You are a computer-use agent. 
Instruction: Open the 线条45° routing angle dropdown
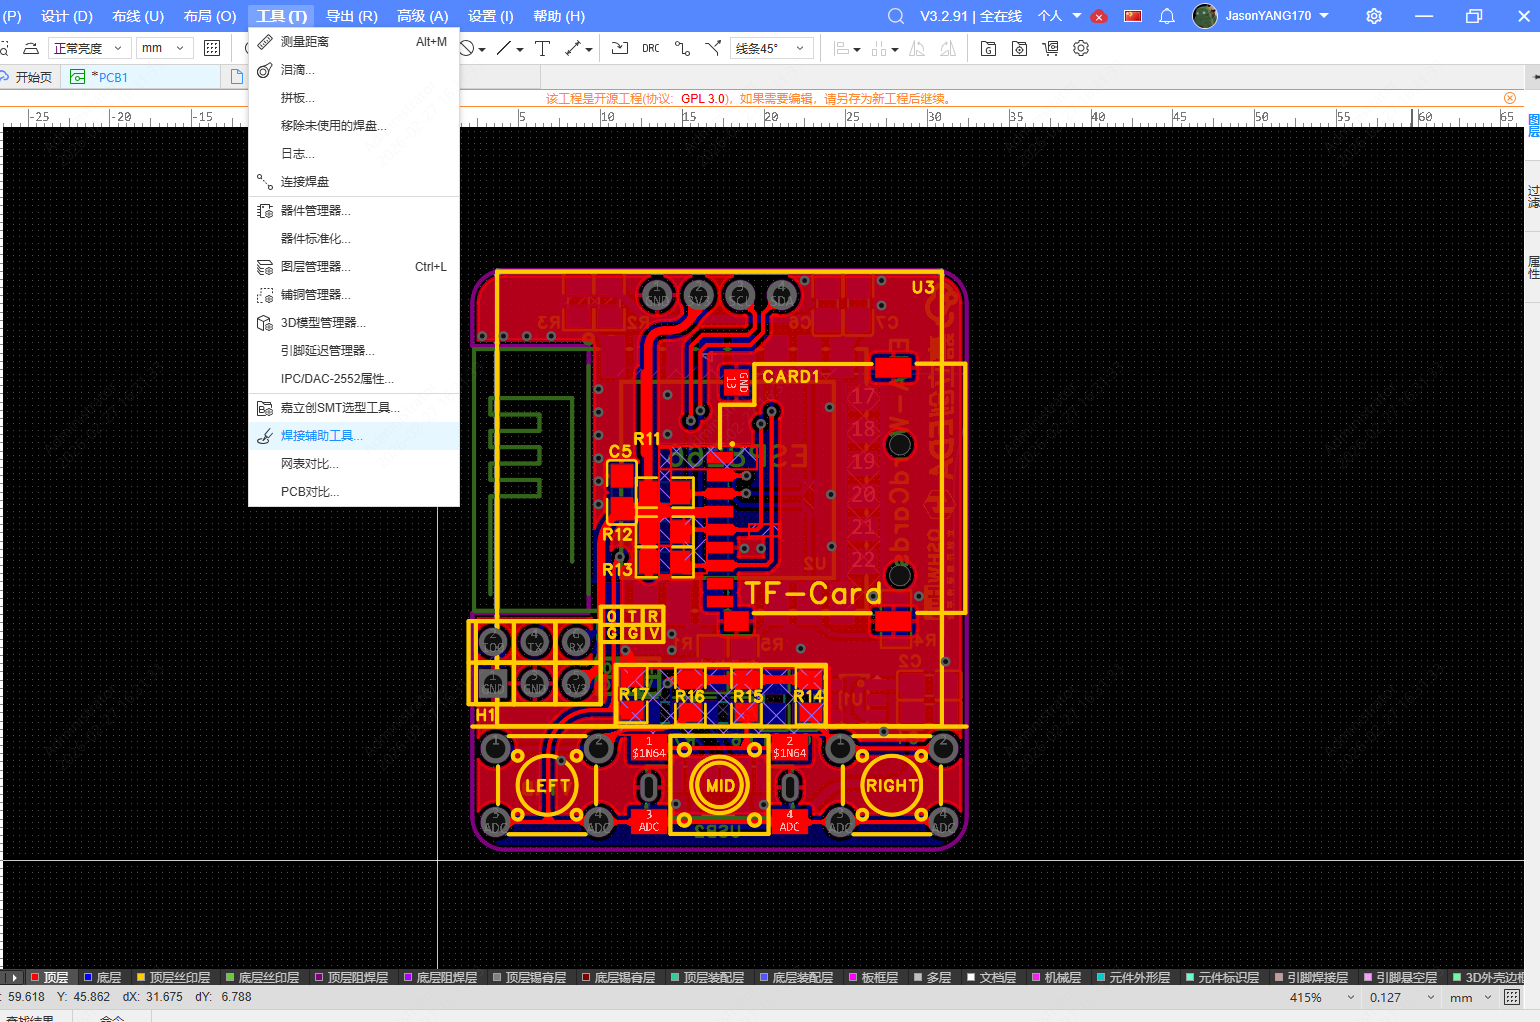(770, 48)
